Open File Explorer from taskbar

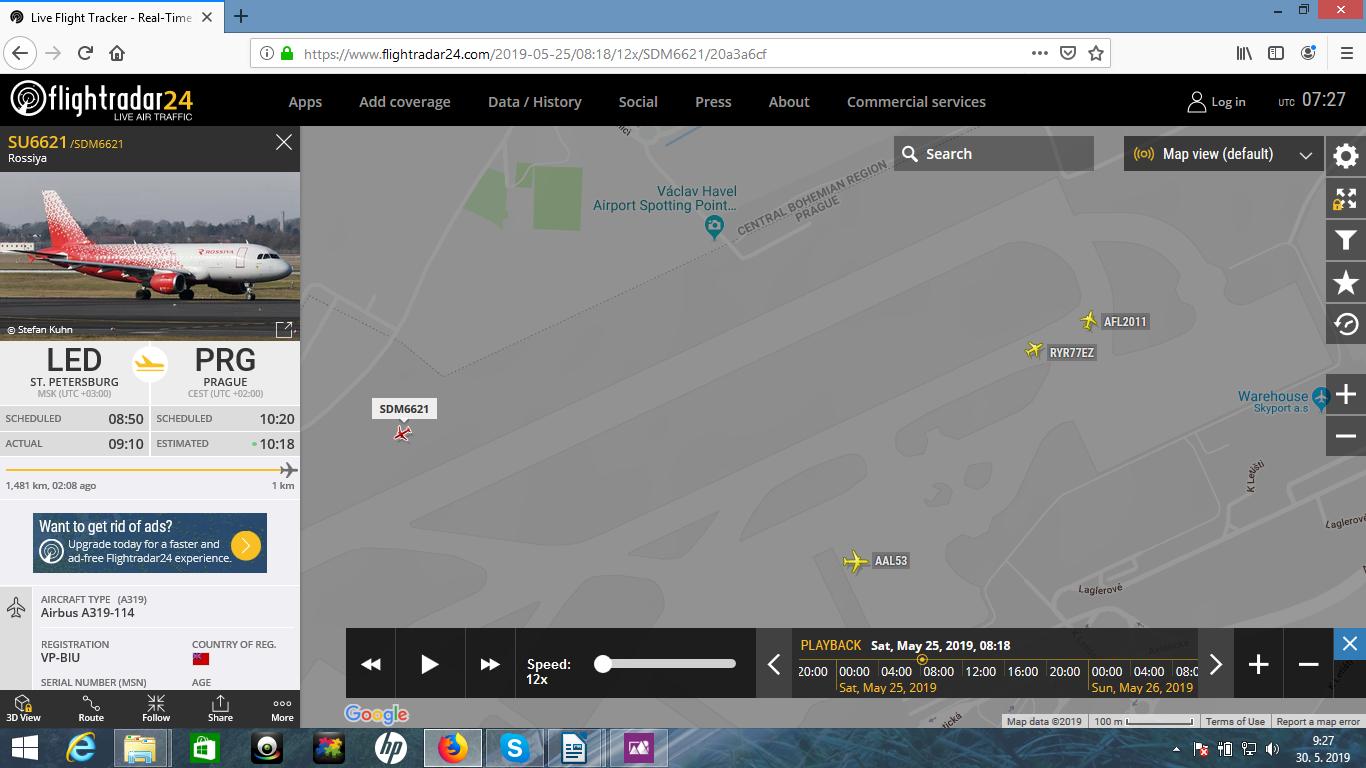tap(140, 748)
